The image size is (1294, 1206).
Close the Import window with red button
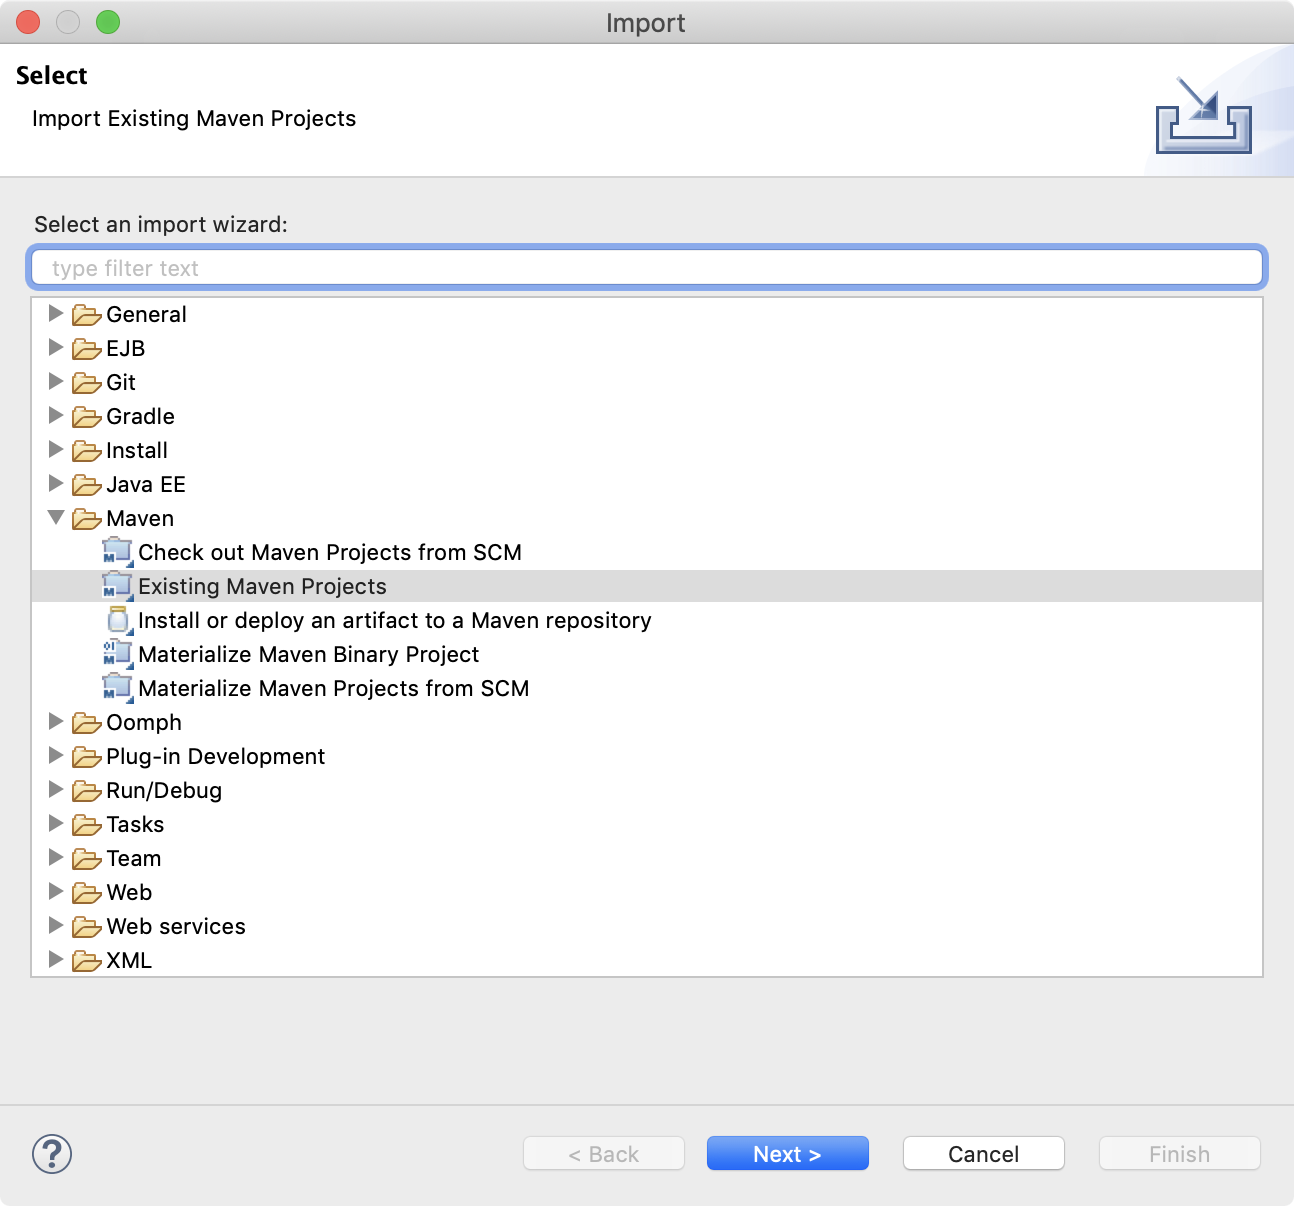(x=28, y=22)
